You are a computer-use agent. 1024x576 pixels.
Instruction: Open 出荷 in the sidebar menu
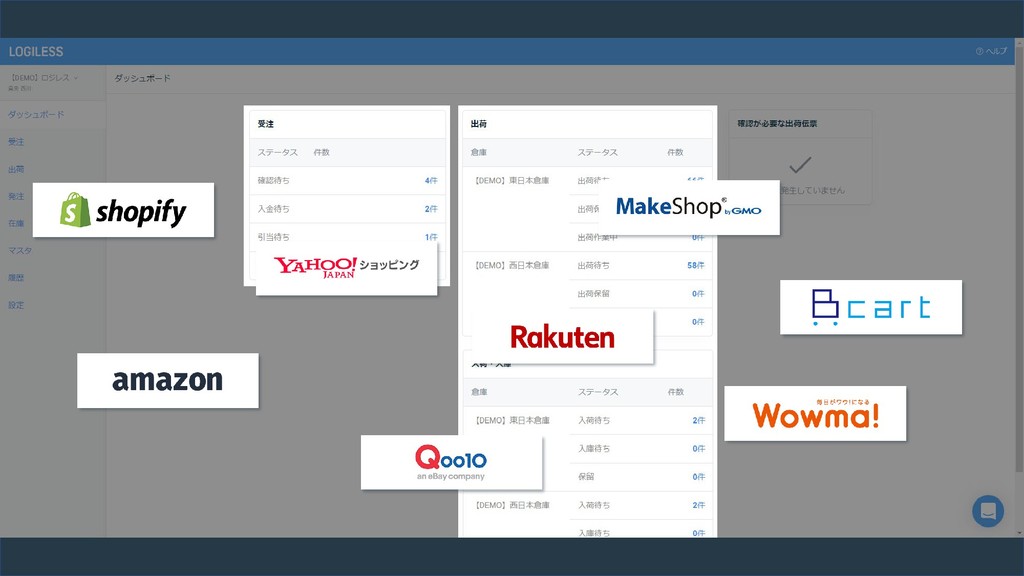(16, 169)
